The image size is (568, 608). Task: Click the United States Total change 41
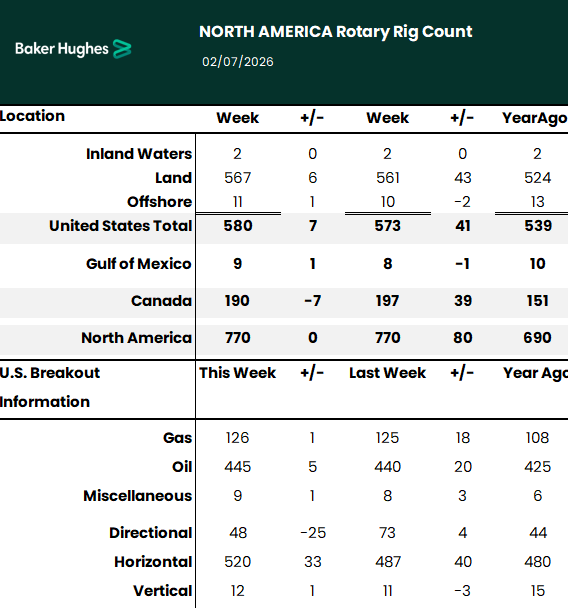pyautogui.click(x=463, y=226)
